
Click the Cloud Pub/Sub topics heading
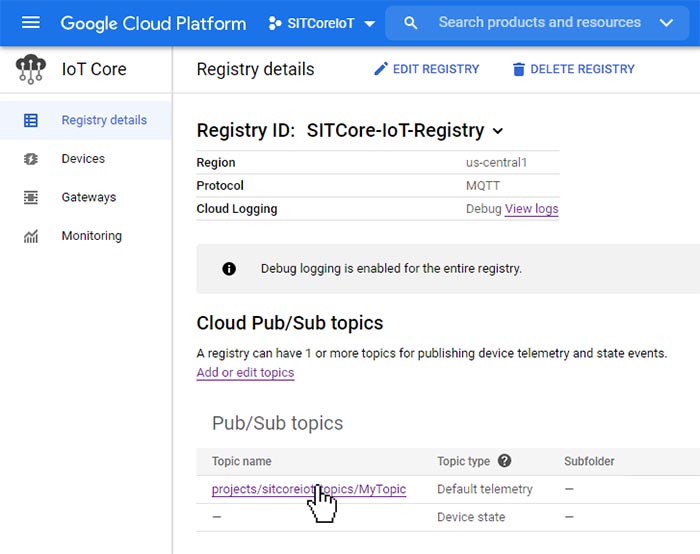pyautogui.click(x=290, y=323)
